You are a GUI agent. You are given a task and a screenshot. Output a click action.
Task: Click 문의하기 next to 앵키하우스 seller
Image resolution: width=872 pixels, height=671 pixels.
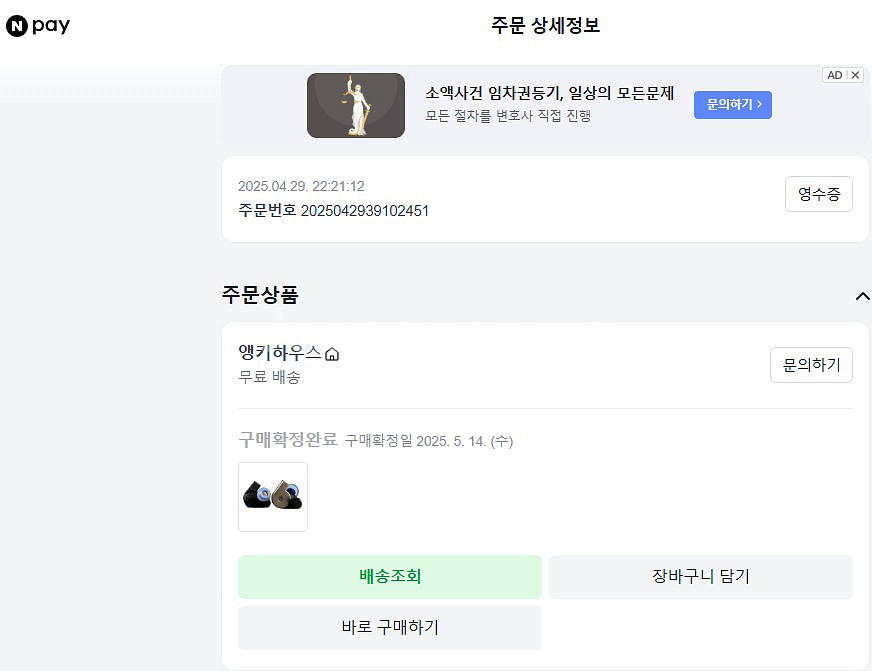[x=811, y=365]
